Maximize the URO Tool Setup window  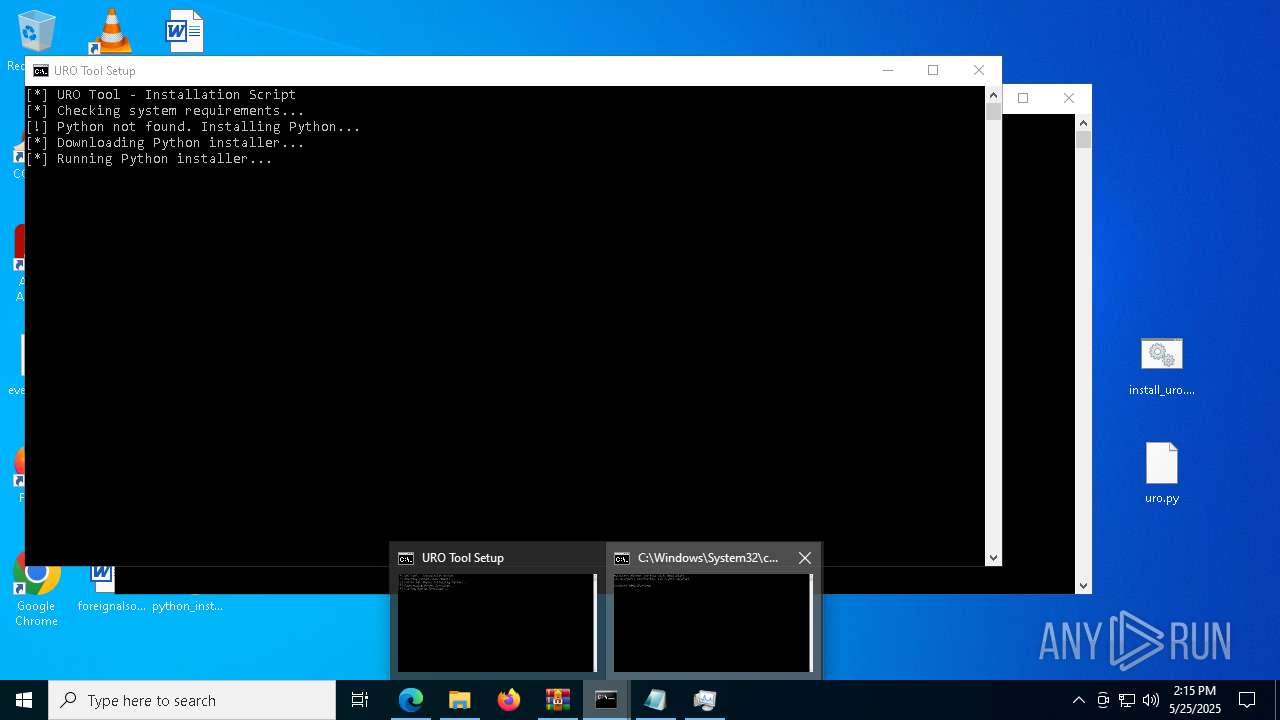click(x=933, y=70)
